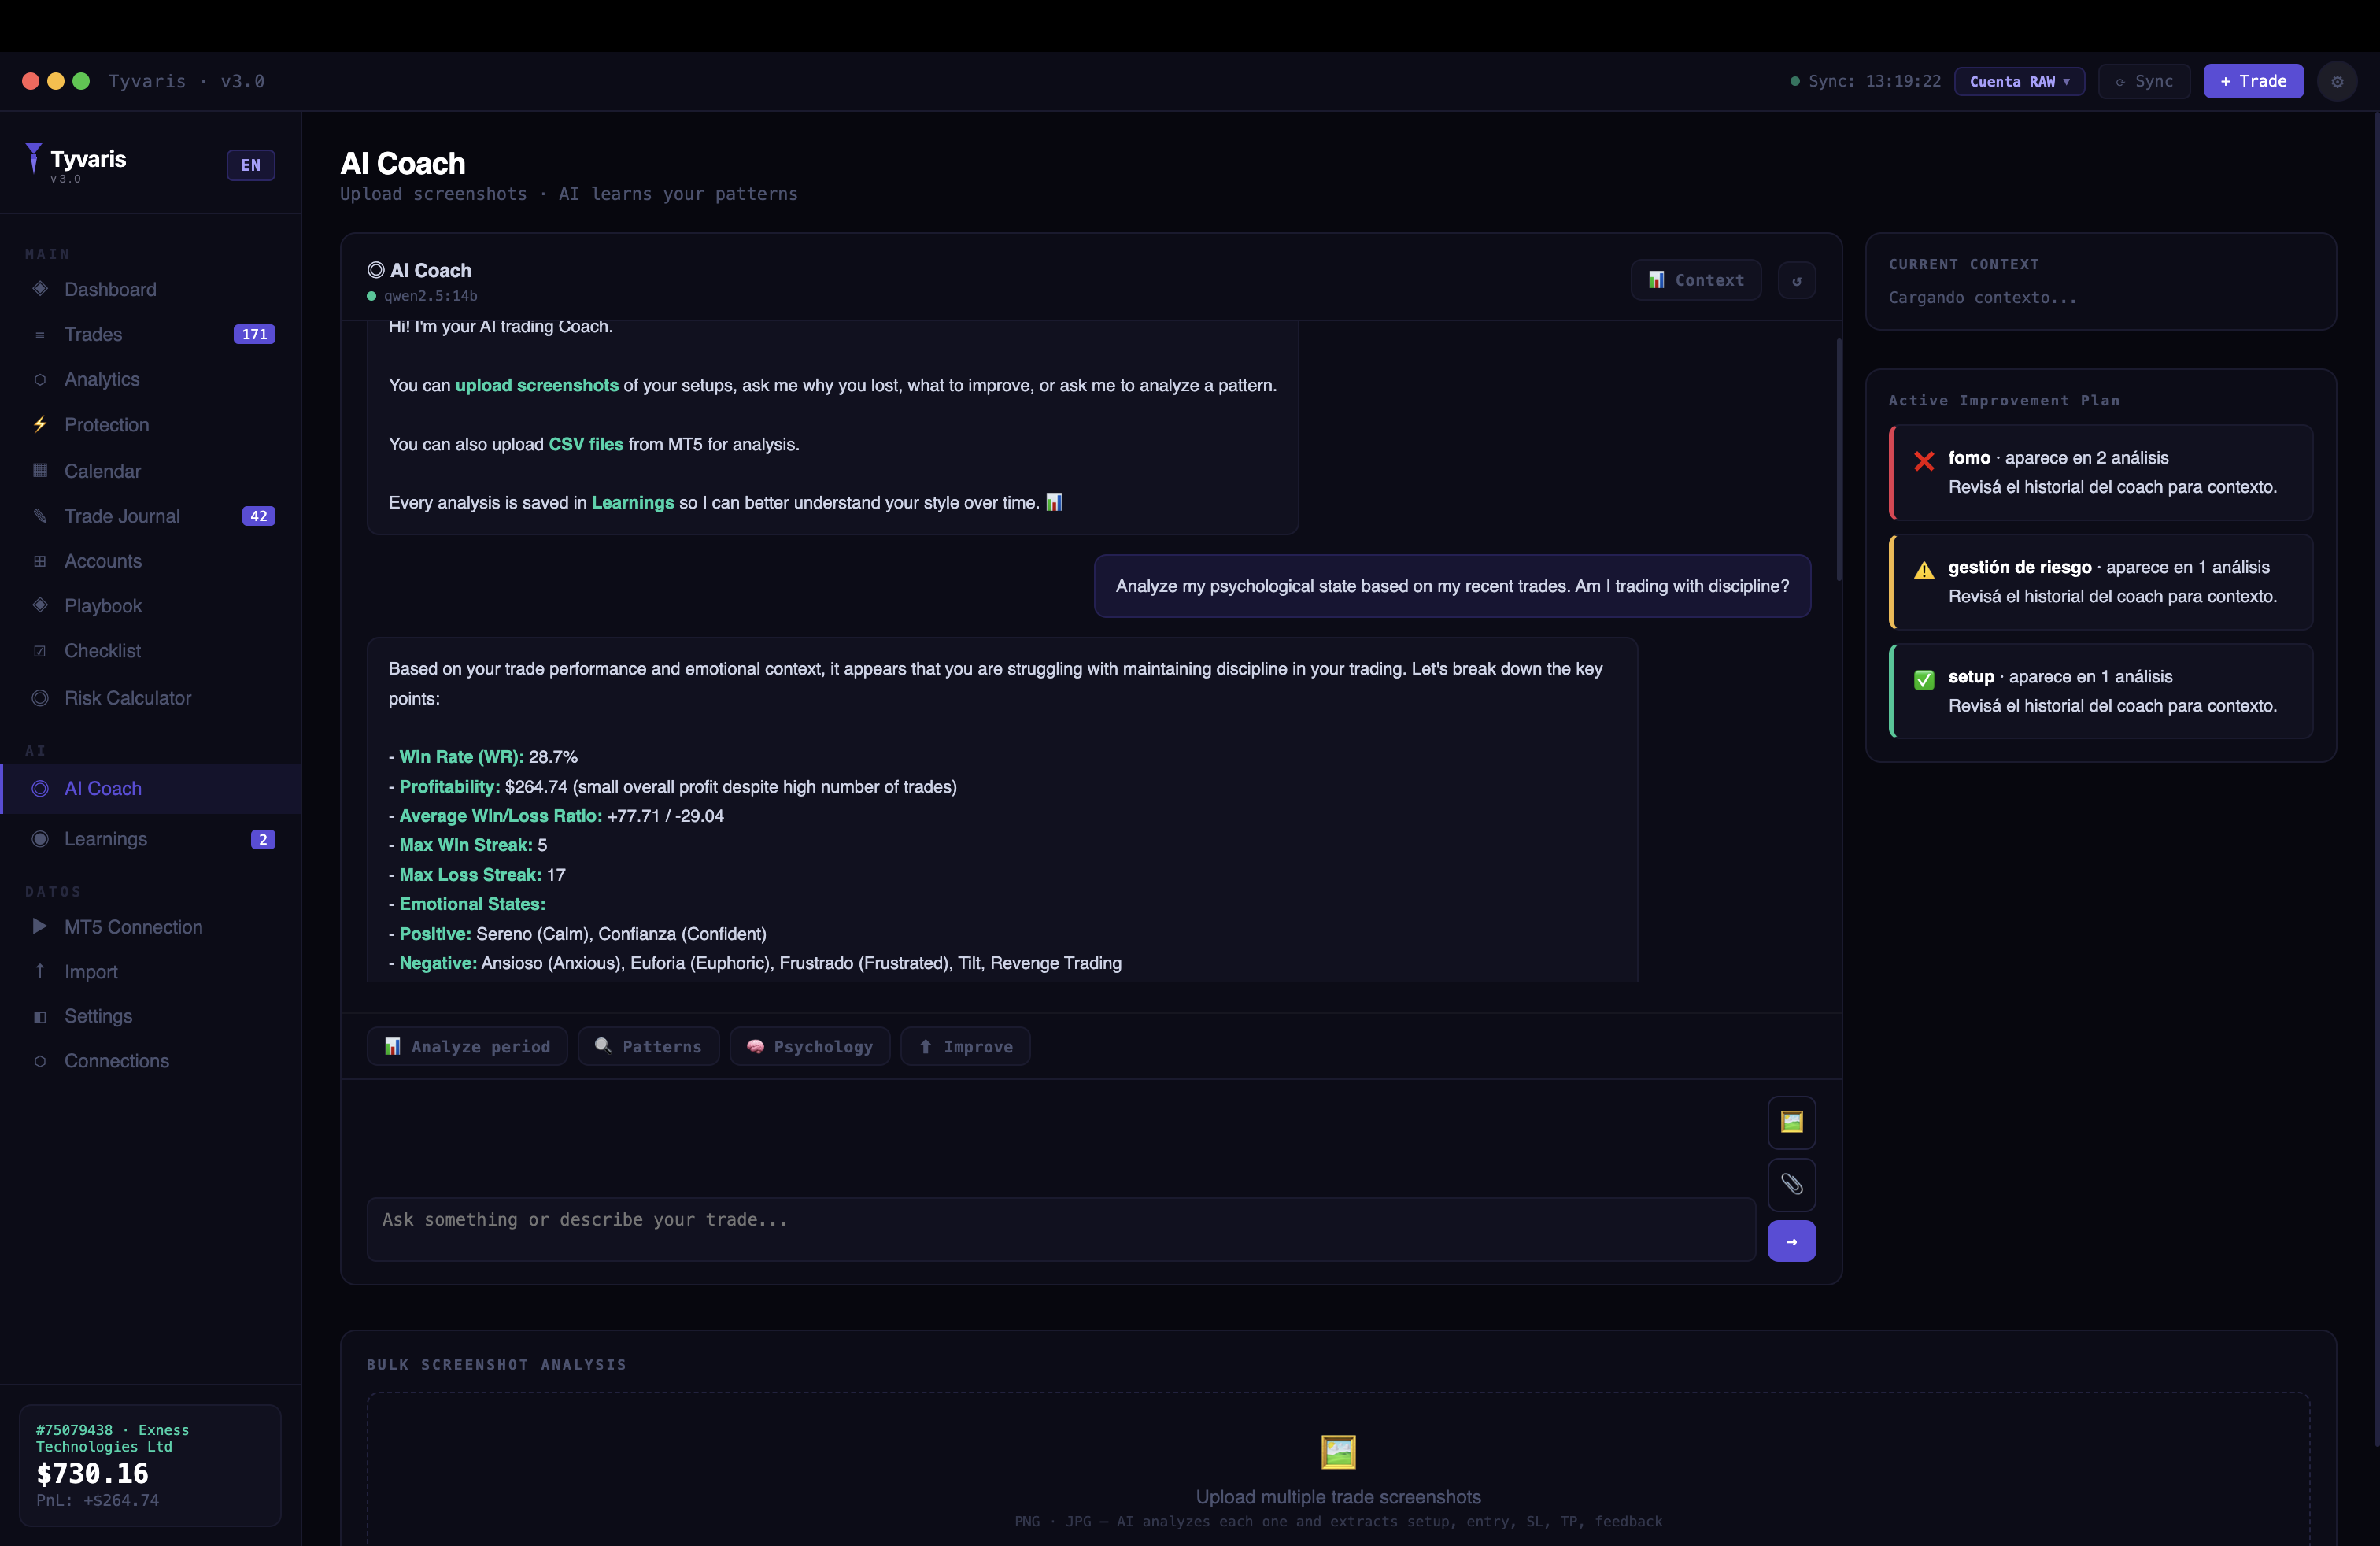2380x1546 pixels.
Task: Click the image upload icon button
Action: (x=1791, y=1122)
